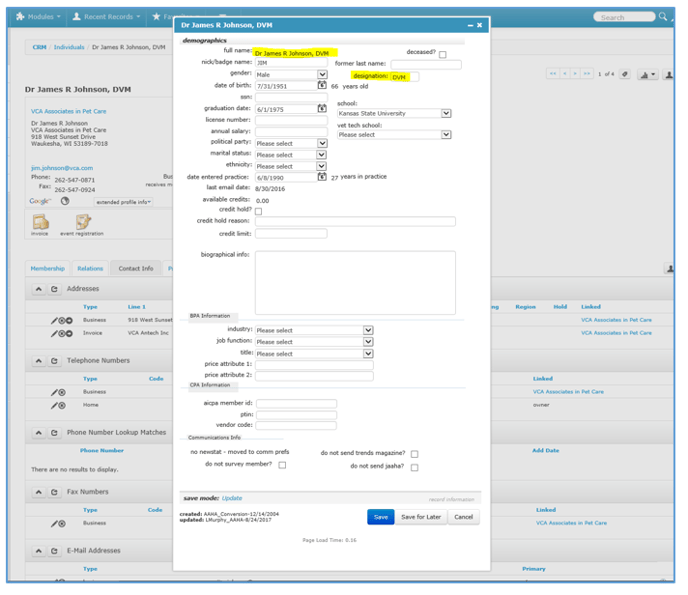The width and height of the screenshot is (688, 595).
Task: Open the date of birth calendar picker
Action: pyautogui.click(x=322, y=86)
